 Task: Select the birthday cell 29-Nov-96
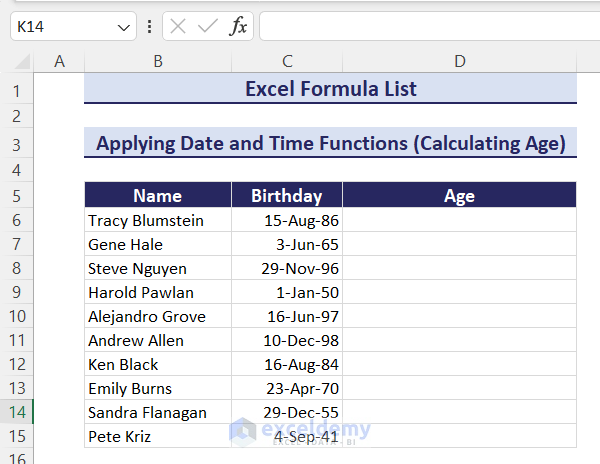(x=287, y=268)
